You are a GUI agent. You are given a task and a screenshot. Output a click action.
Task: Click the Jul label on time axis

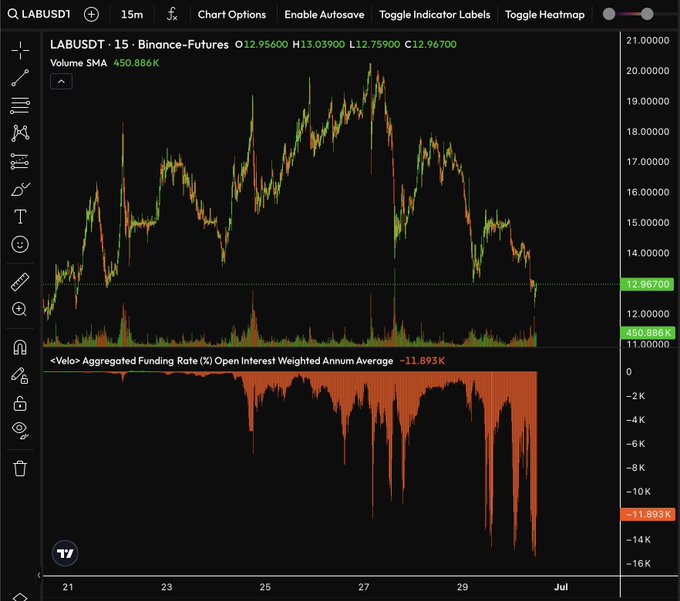point(561,587)
